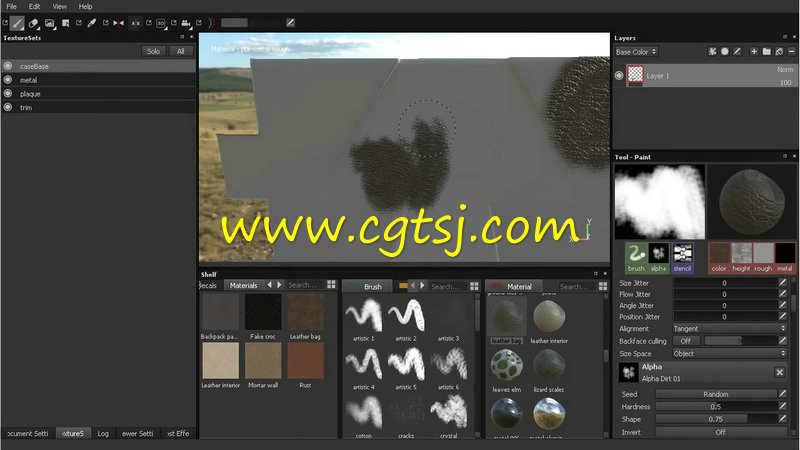The image size is (800, 450).
Task: Go to previous Brush shelf tab arrow
Action: point(412,286)
